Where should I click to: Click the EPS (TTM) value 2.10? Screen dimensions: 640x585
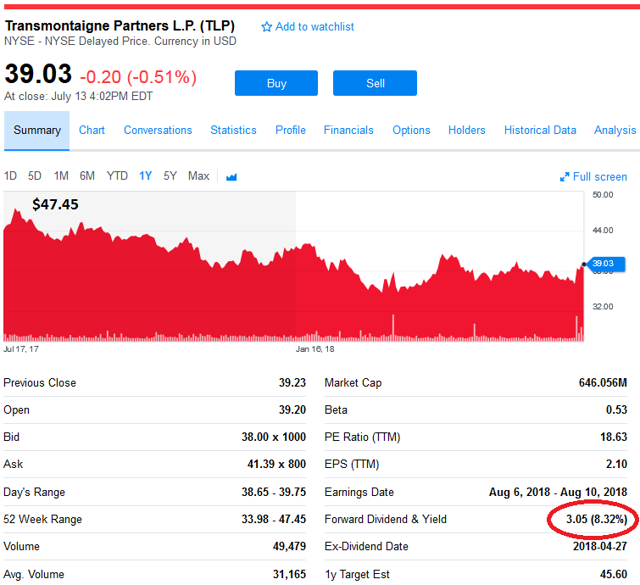coord(616,464)
